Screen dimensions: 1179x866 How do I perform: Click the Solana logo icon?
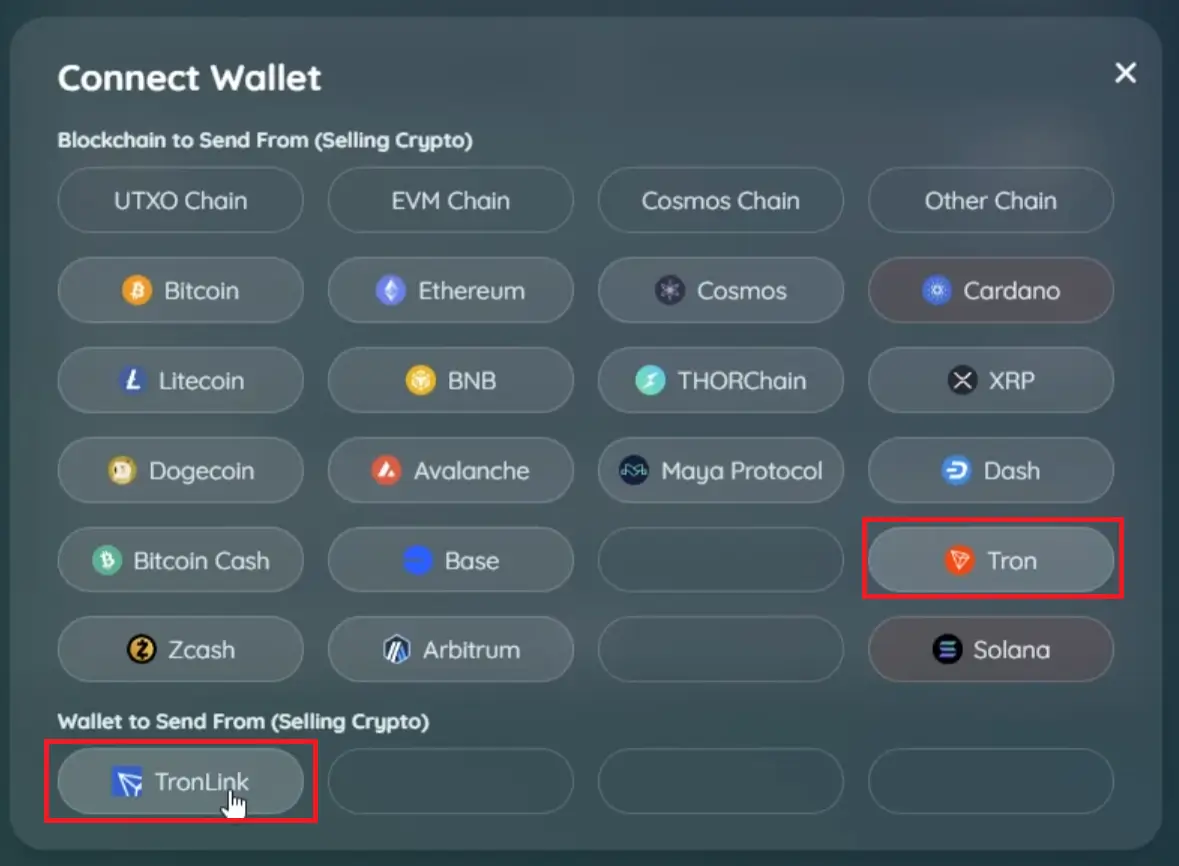coord(946,650)
